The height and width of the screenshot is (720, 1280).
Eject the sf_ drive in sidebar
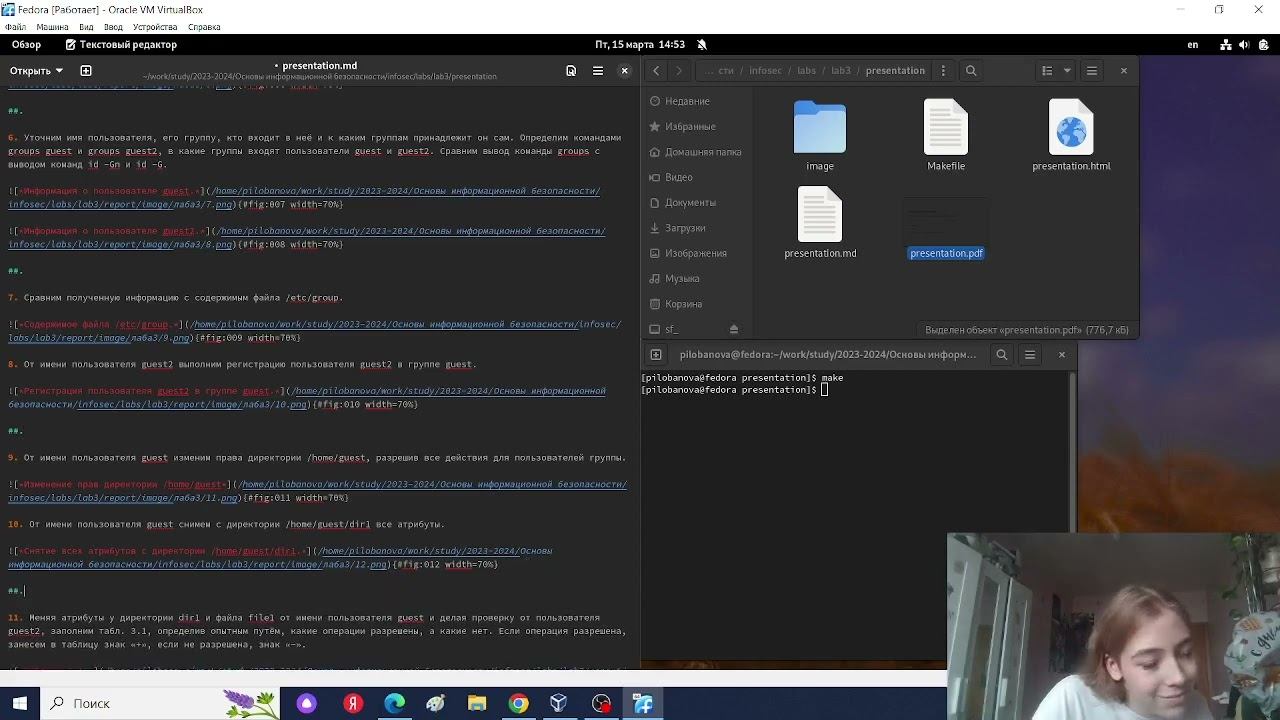pyautogui.click(x=734, y=329)
